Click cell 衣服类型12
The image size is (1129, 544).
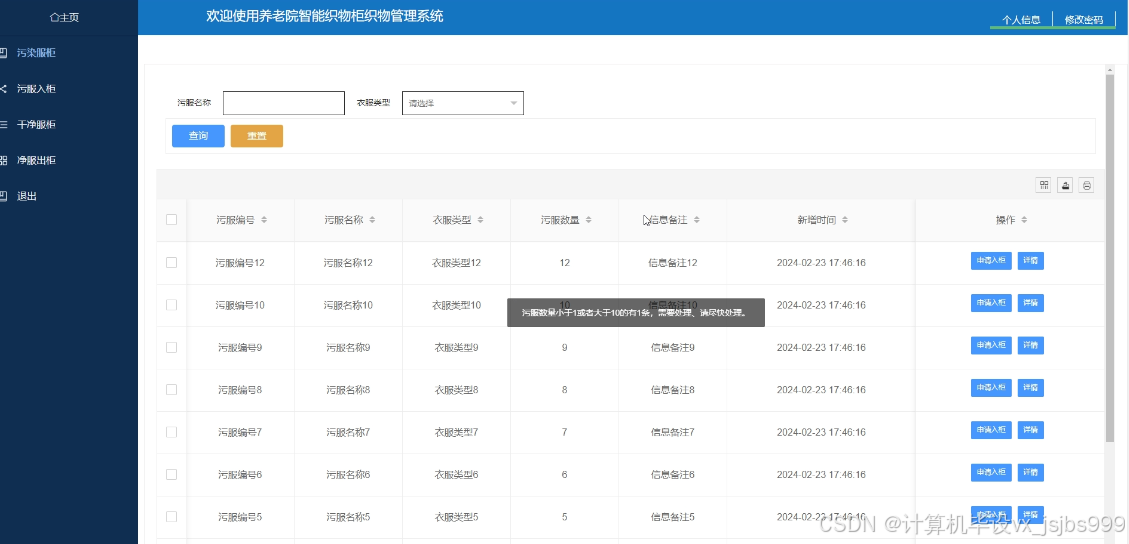click(x=456, y=263)
